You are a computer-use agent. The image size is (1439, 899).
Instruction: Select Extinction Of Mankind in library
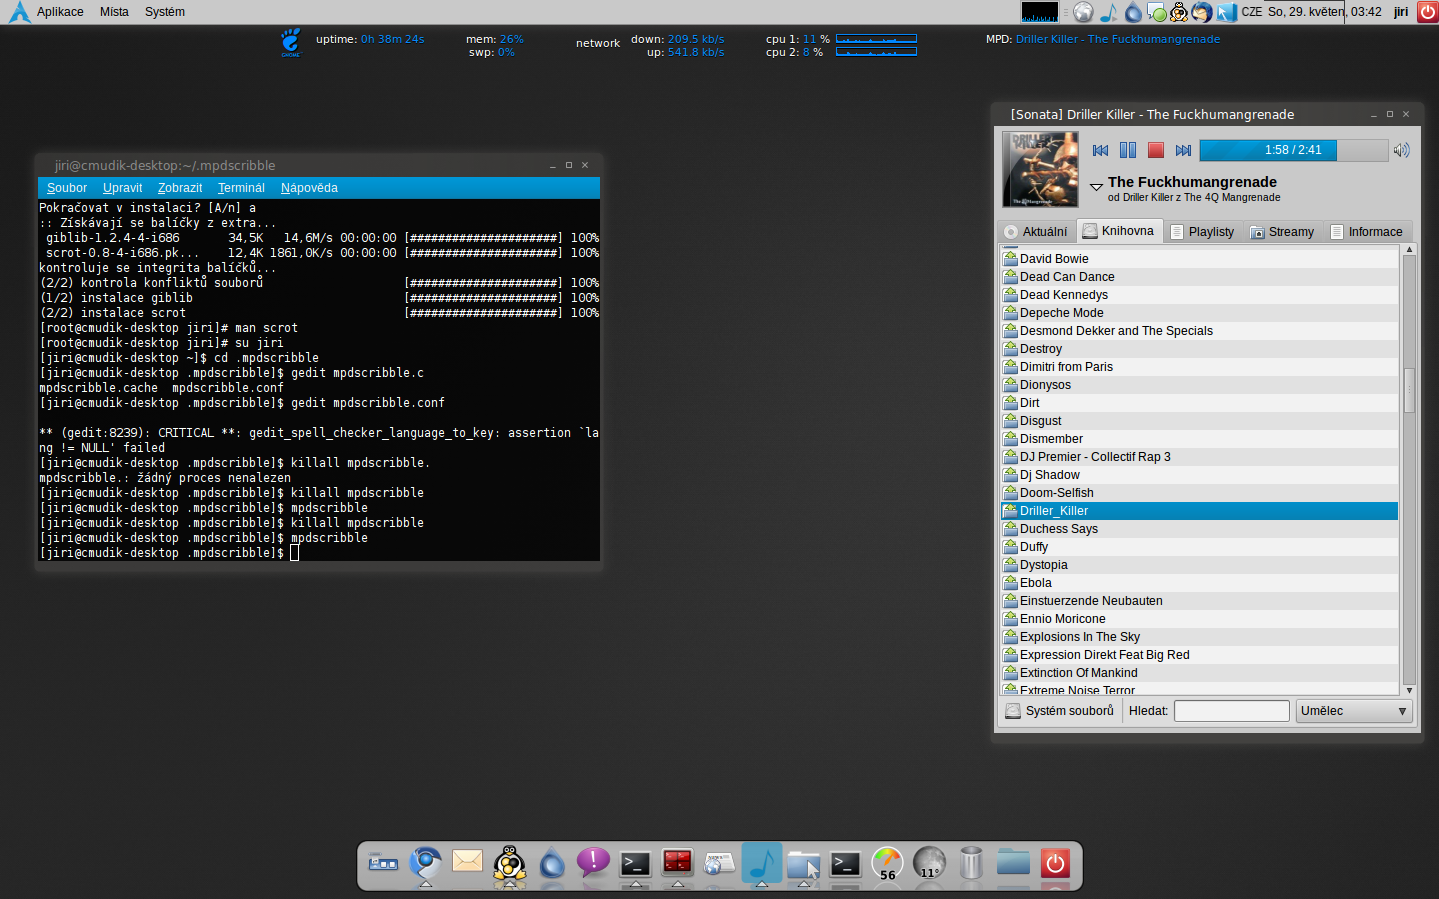[x=1199, y=672]
